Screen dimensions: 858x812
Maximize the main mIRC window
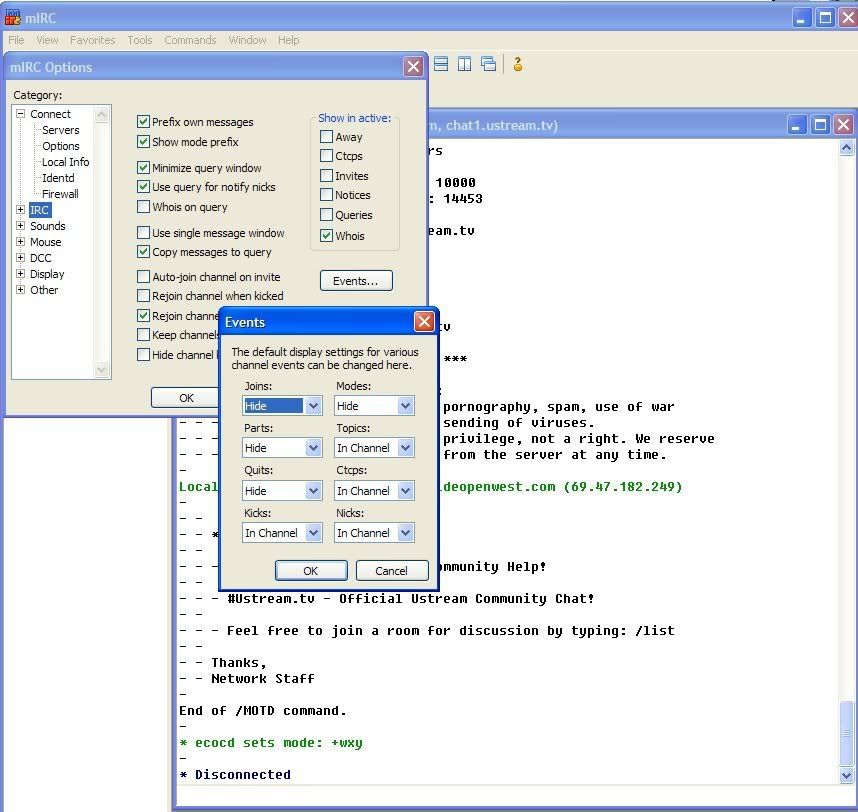pos(825,18)
